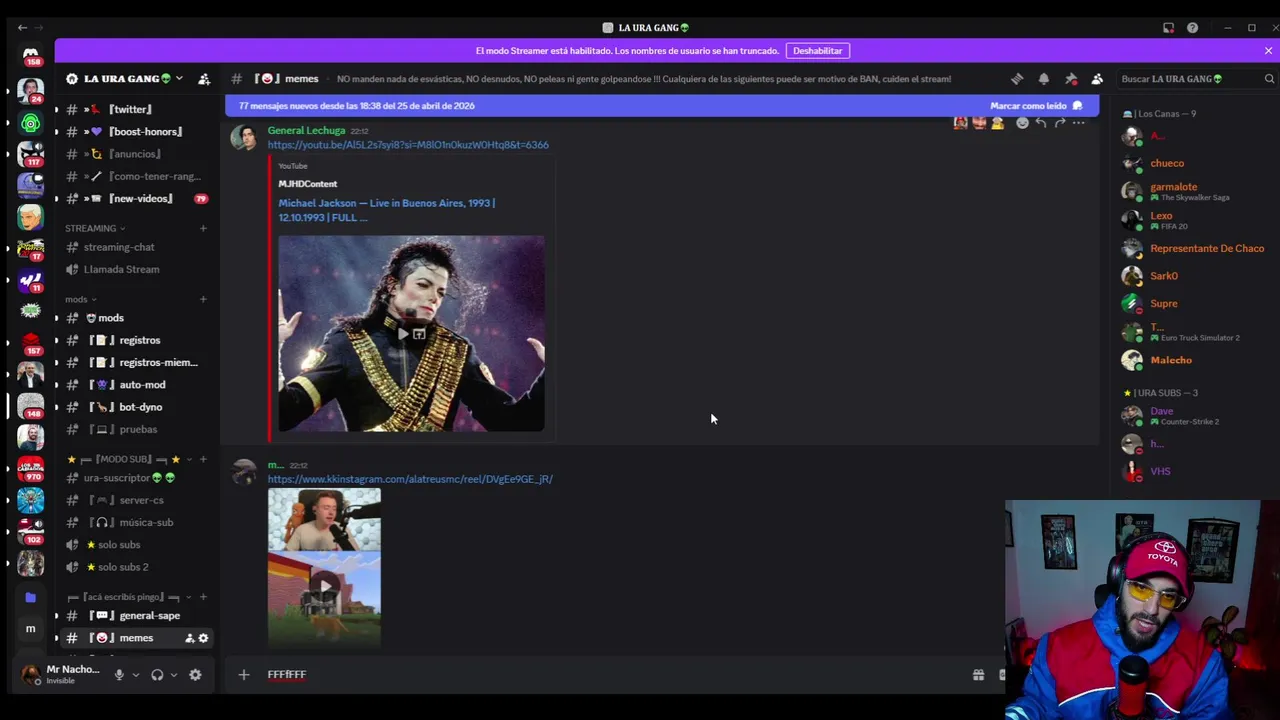Go to Discord direct messages home

pos(30,56)
